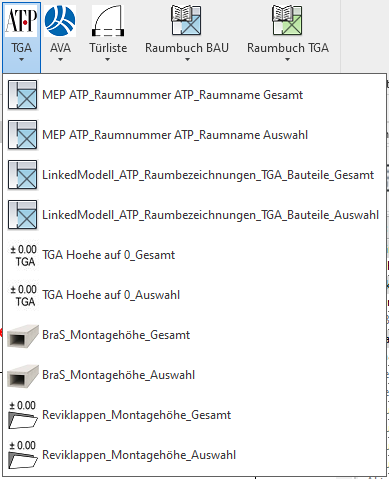Screen dimensions: 389x479
Task: Expand the Türliste dropdown arrow
Action: [x=107, y=60]
